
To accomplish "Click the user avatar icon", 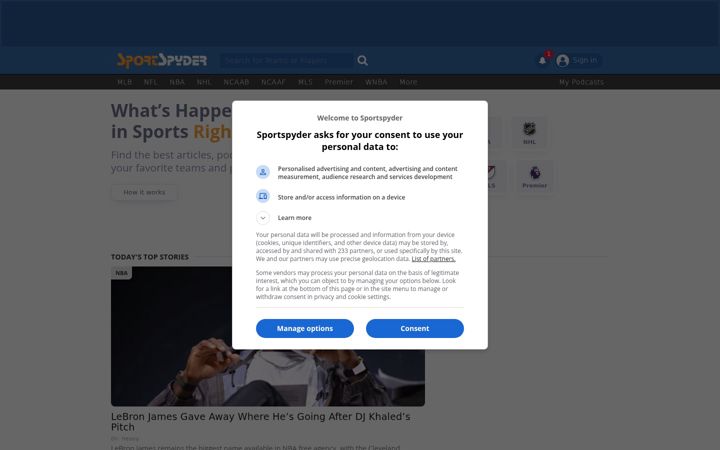I will (562, 60).
